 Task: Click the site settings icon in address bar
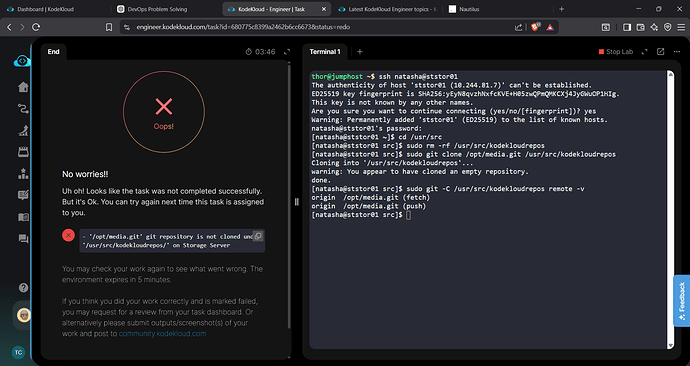127,27
